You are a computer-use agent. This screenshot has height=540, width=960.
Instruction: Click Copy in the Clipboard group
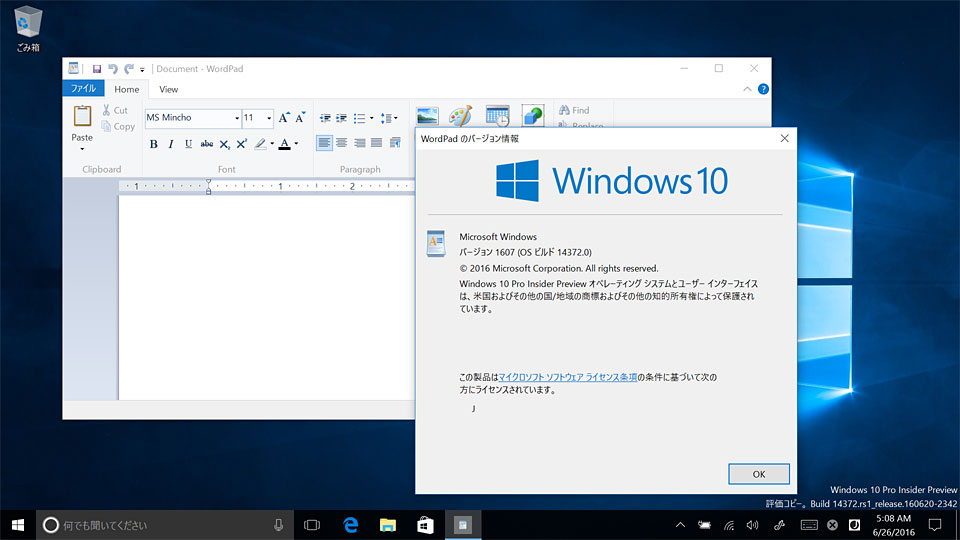coord(118,126)
